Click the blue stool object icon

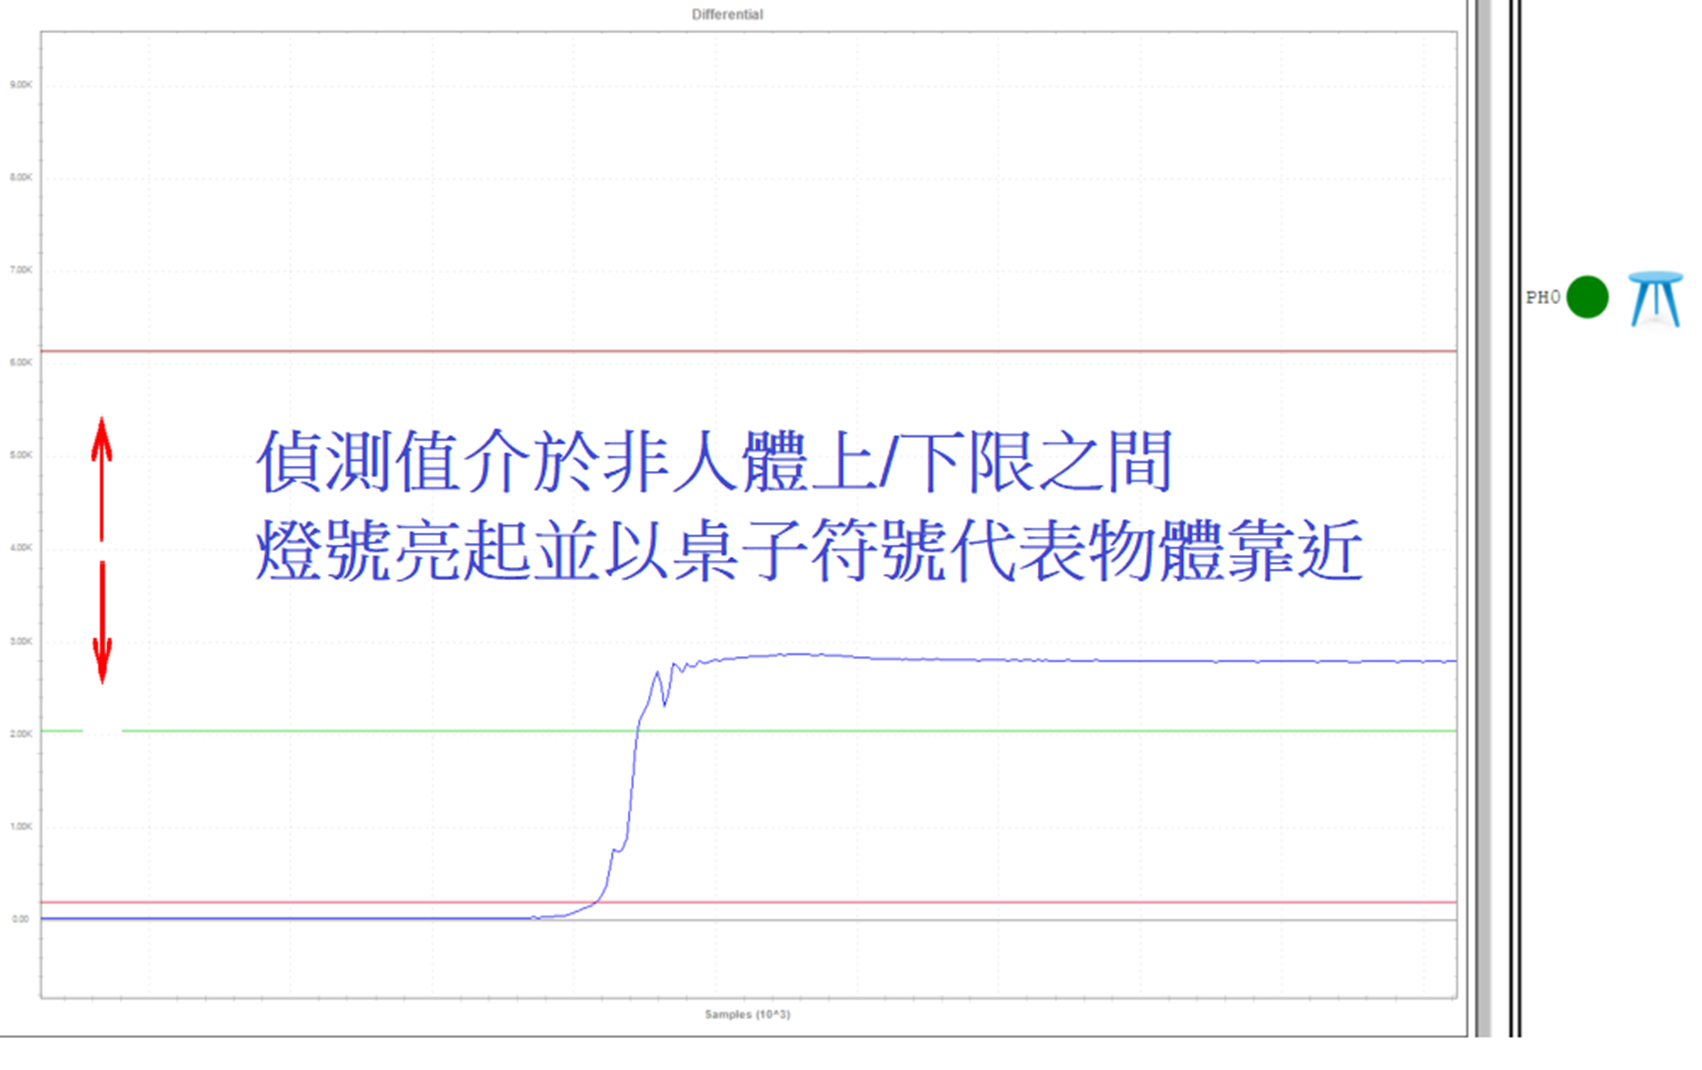(x=1655, y=298)
